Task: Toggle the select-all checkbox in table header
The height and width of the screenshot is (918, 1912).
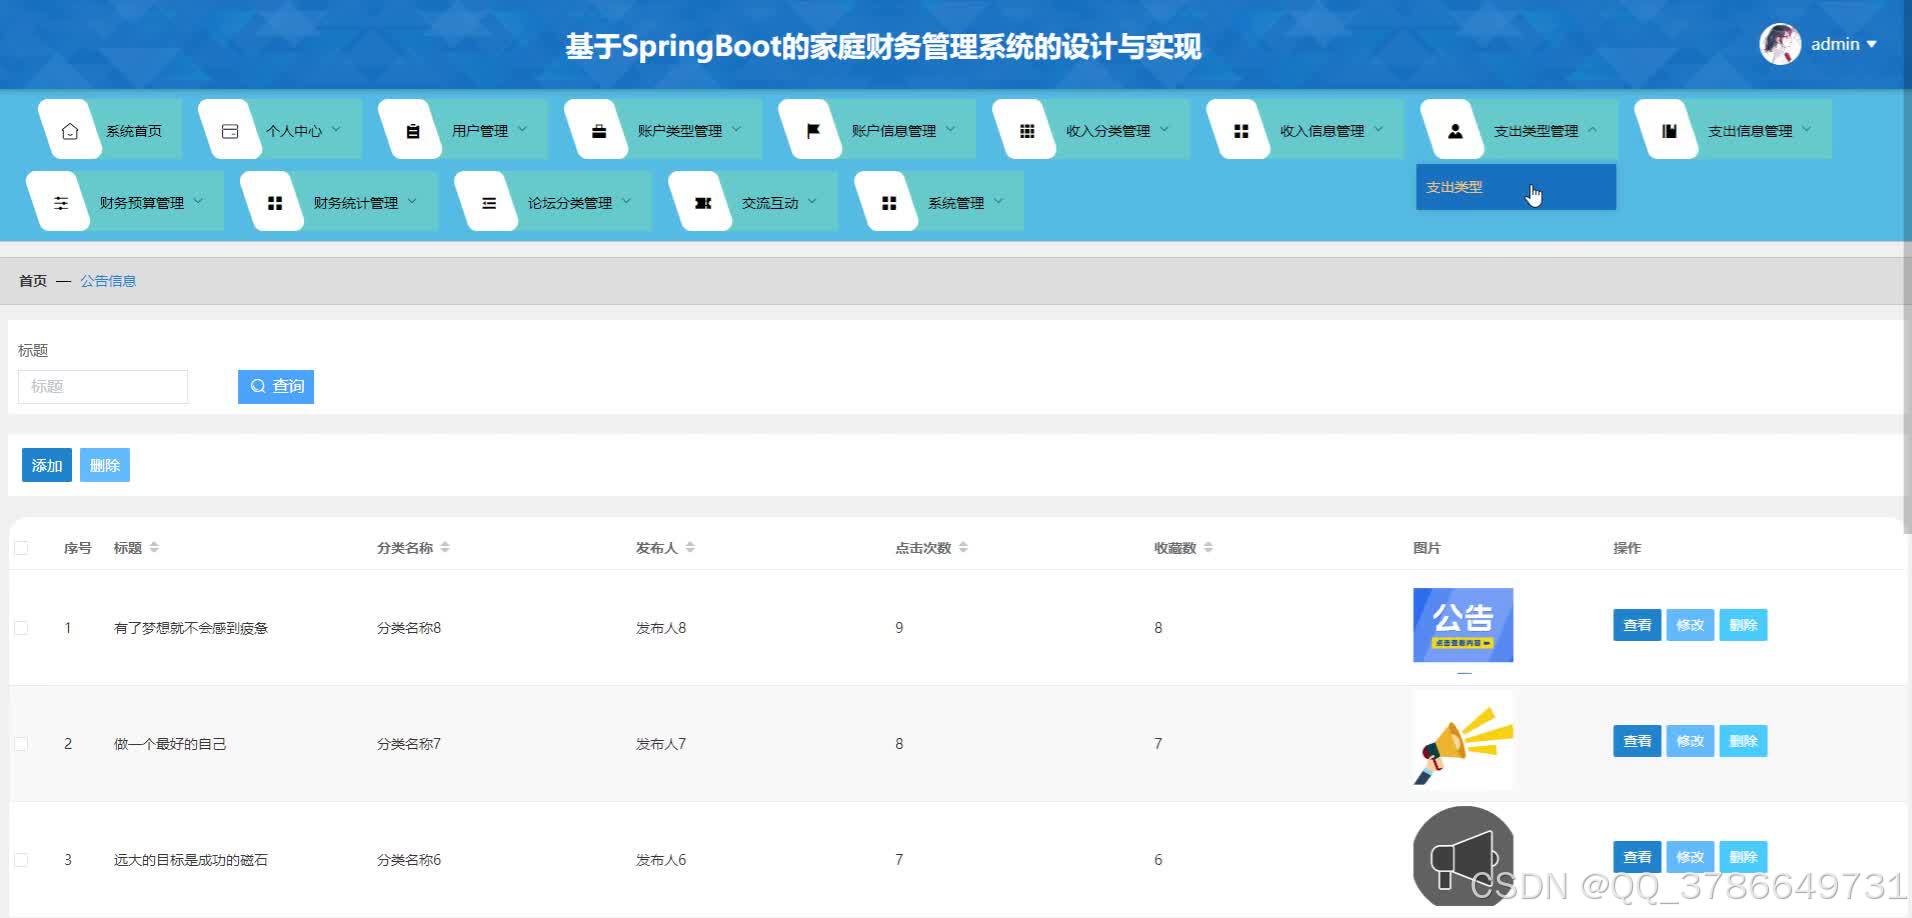Action: [x=22, y=547]
